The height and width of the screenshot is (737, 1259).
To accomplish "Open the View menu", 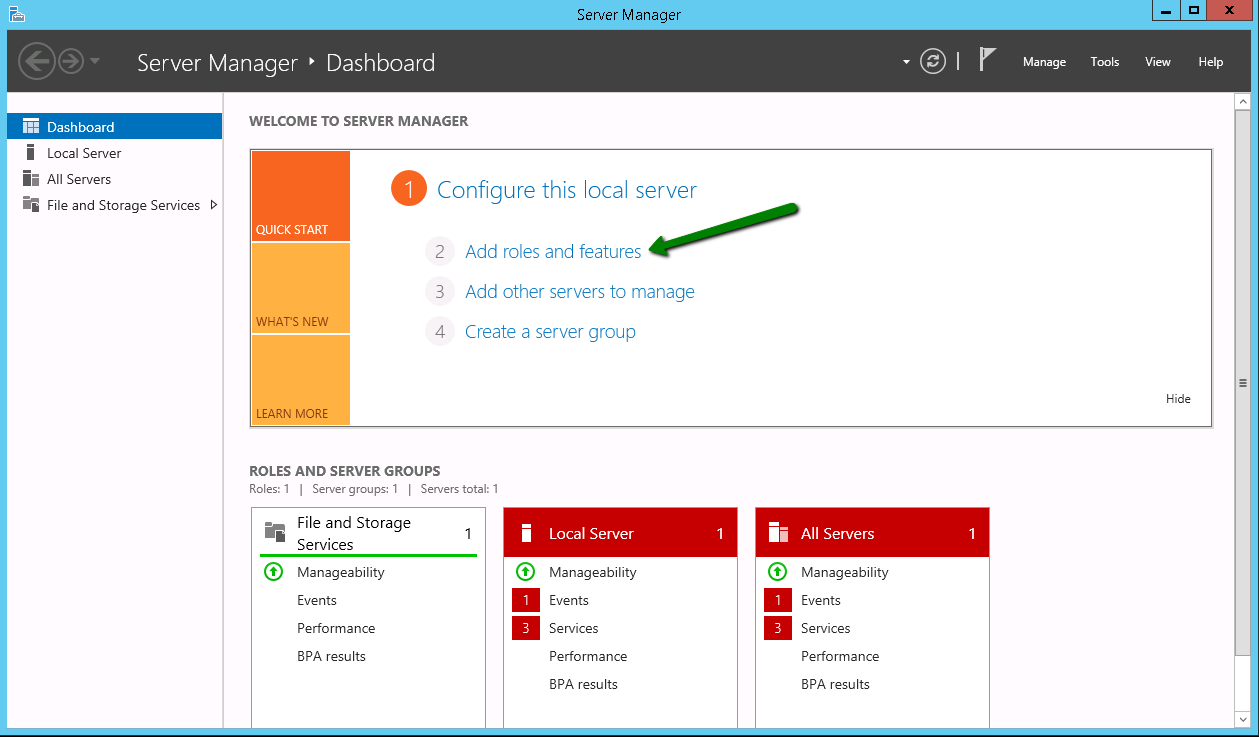I will (1158, 62).
